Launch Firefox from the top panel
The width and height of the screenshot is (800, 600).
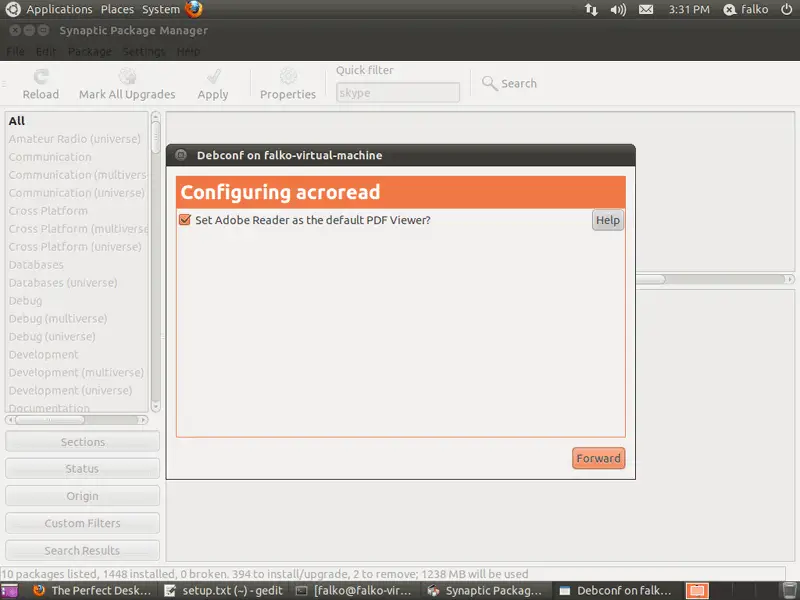point(194,9)
